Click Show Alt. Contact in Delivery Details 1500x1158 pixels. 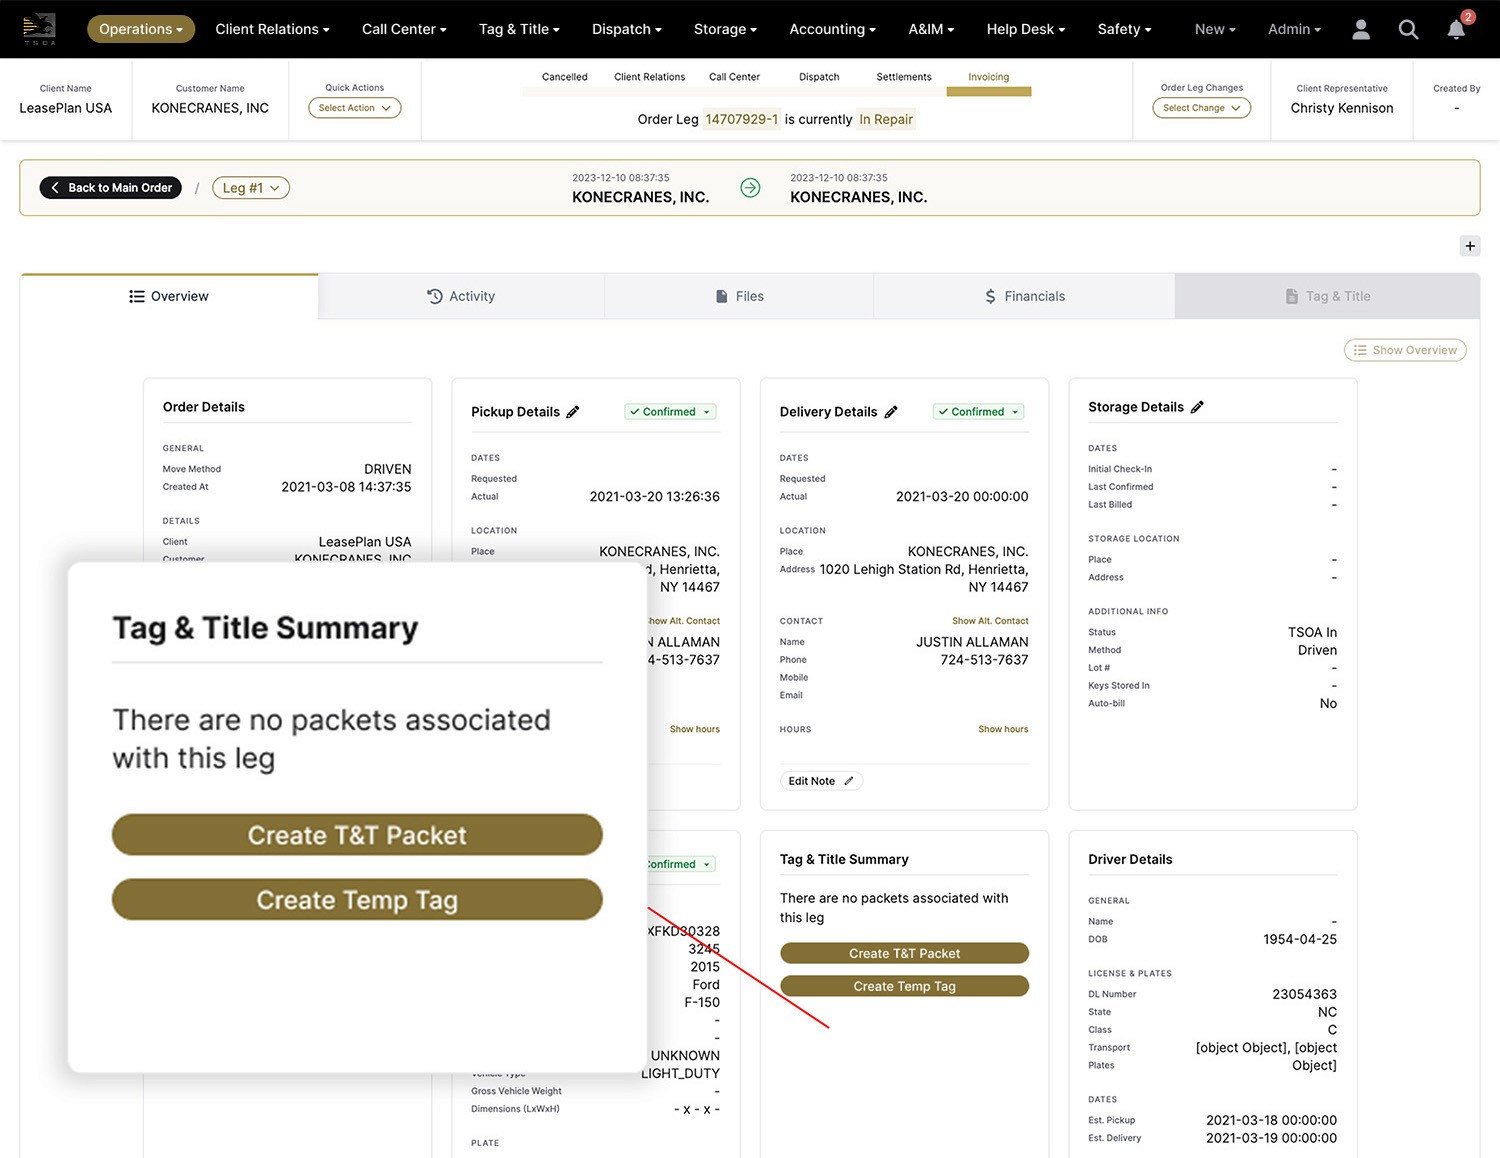[990, 621]
